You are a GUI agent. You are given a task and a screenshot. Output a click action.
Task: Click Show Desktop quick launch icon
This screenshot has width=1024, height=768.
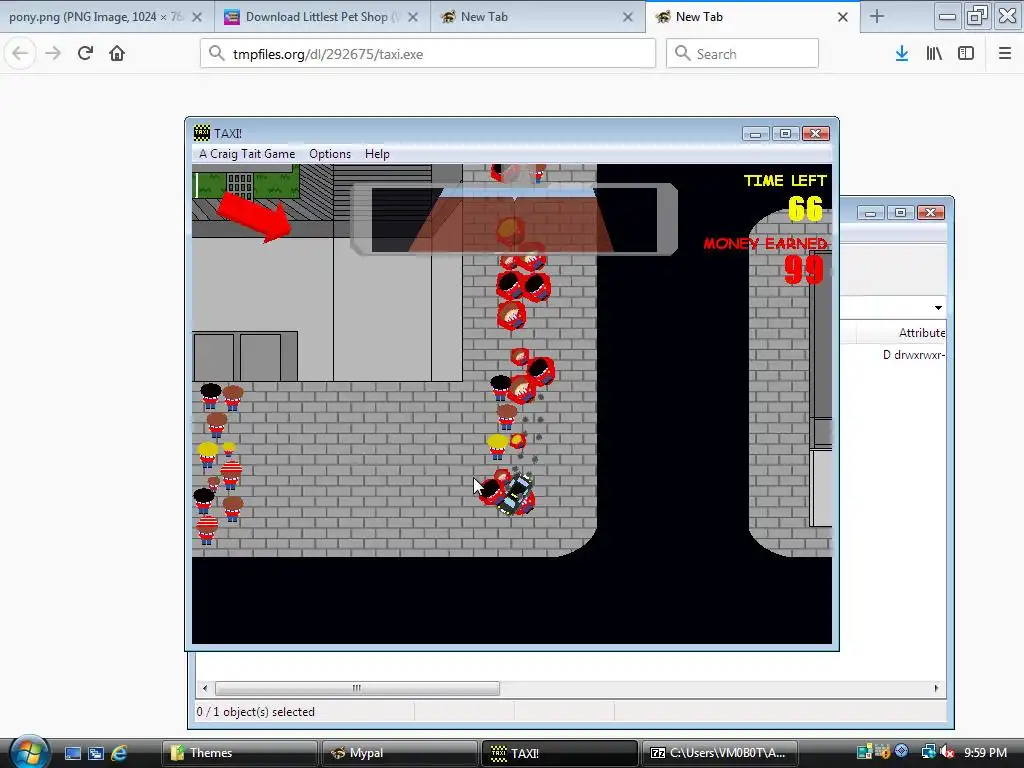pyautogui.click(x=72, y=753)
